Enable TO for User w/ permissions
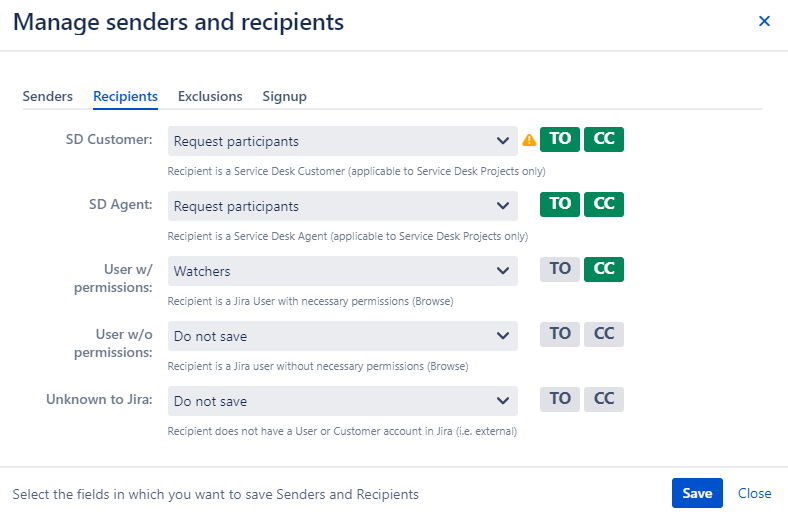The image size is (788, 515). [560, 269]
